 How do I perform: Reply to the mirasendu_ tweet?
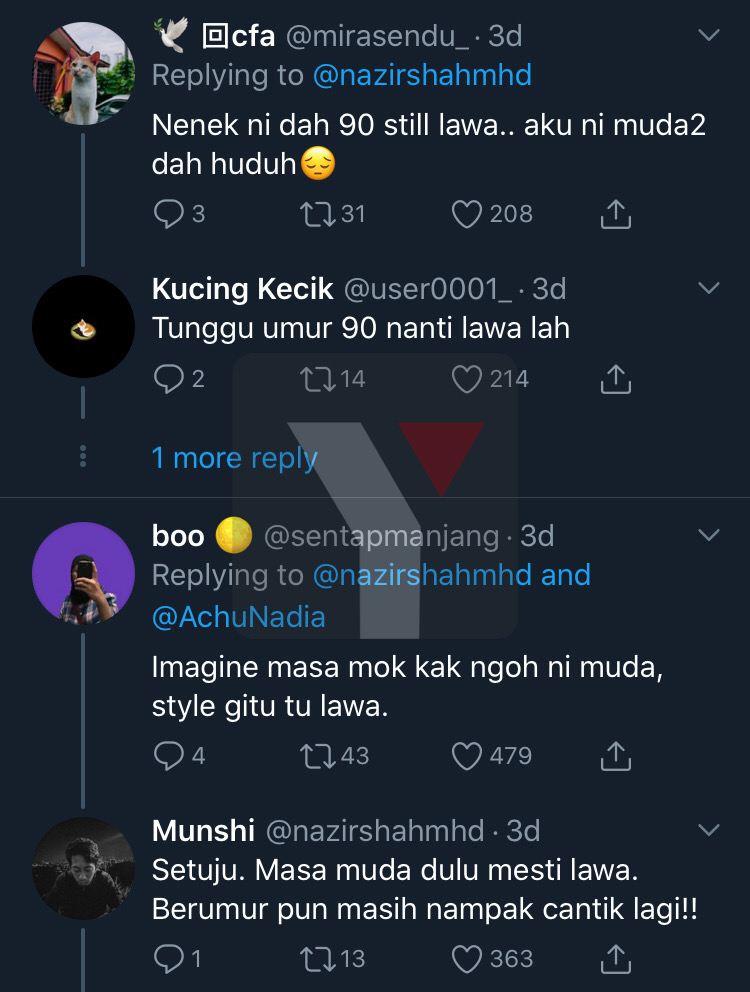coord(168,213)
